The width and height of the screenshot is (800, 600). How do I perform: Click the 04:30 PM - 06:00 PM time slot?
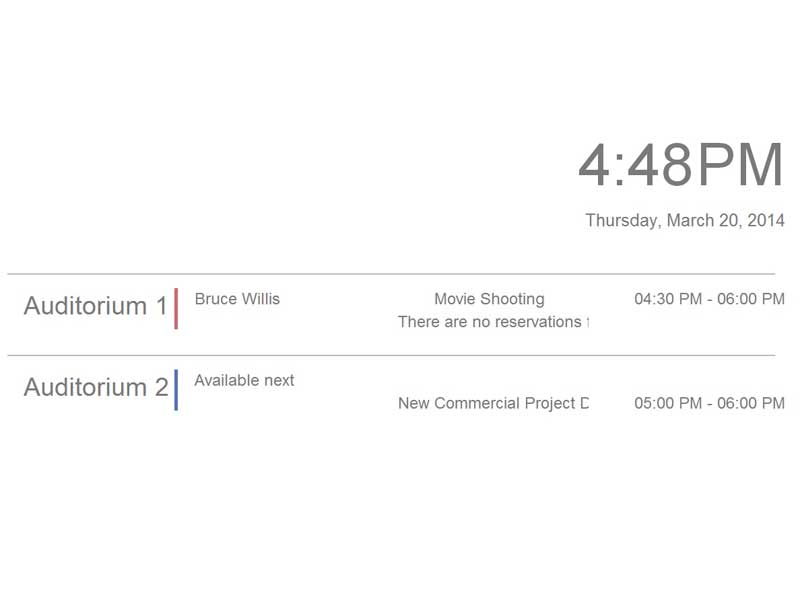(710, 299)
